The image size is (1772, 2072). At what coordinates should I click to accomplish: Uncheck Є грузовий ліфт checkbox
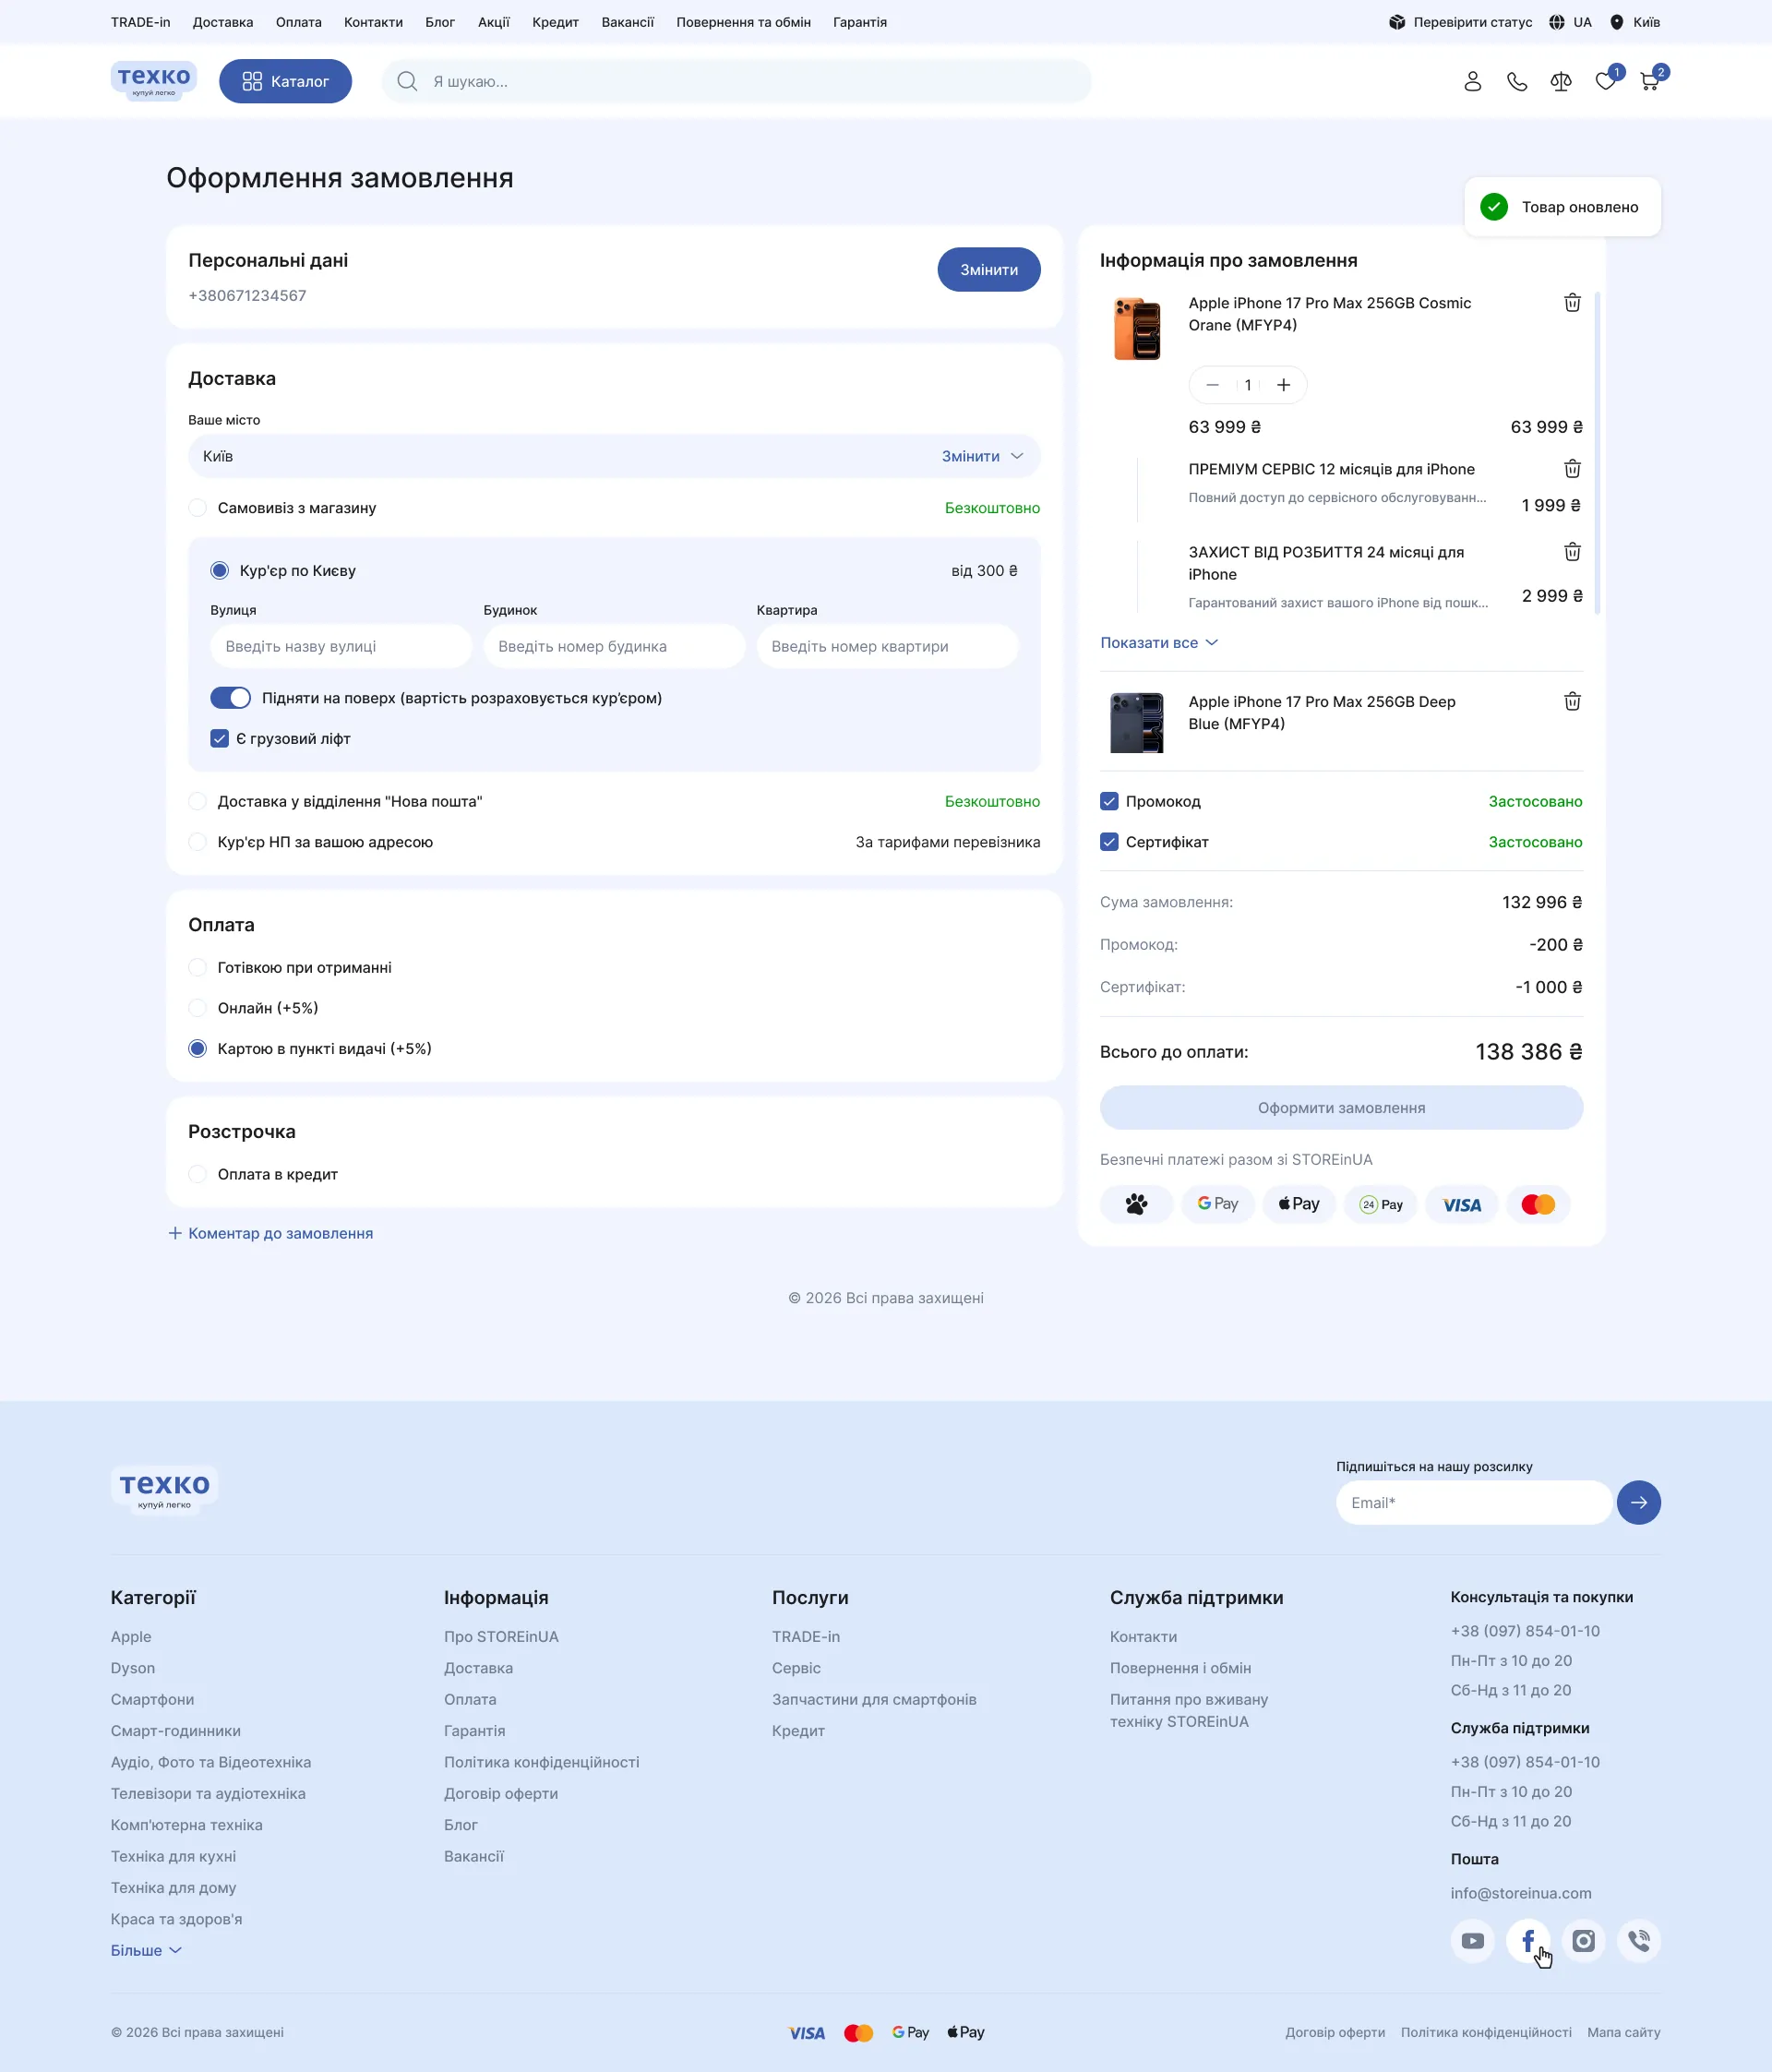(220, 738)
